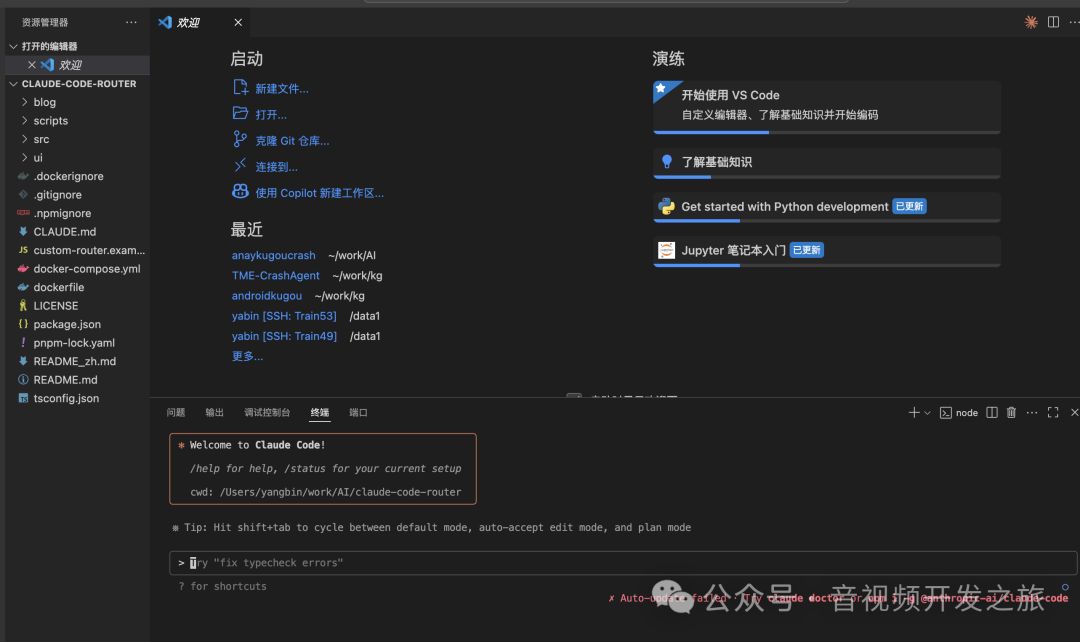Open recent yabin [SSH: Train53]

284,316
